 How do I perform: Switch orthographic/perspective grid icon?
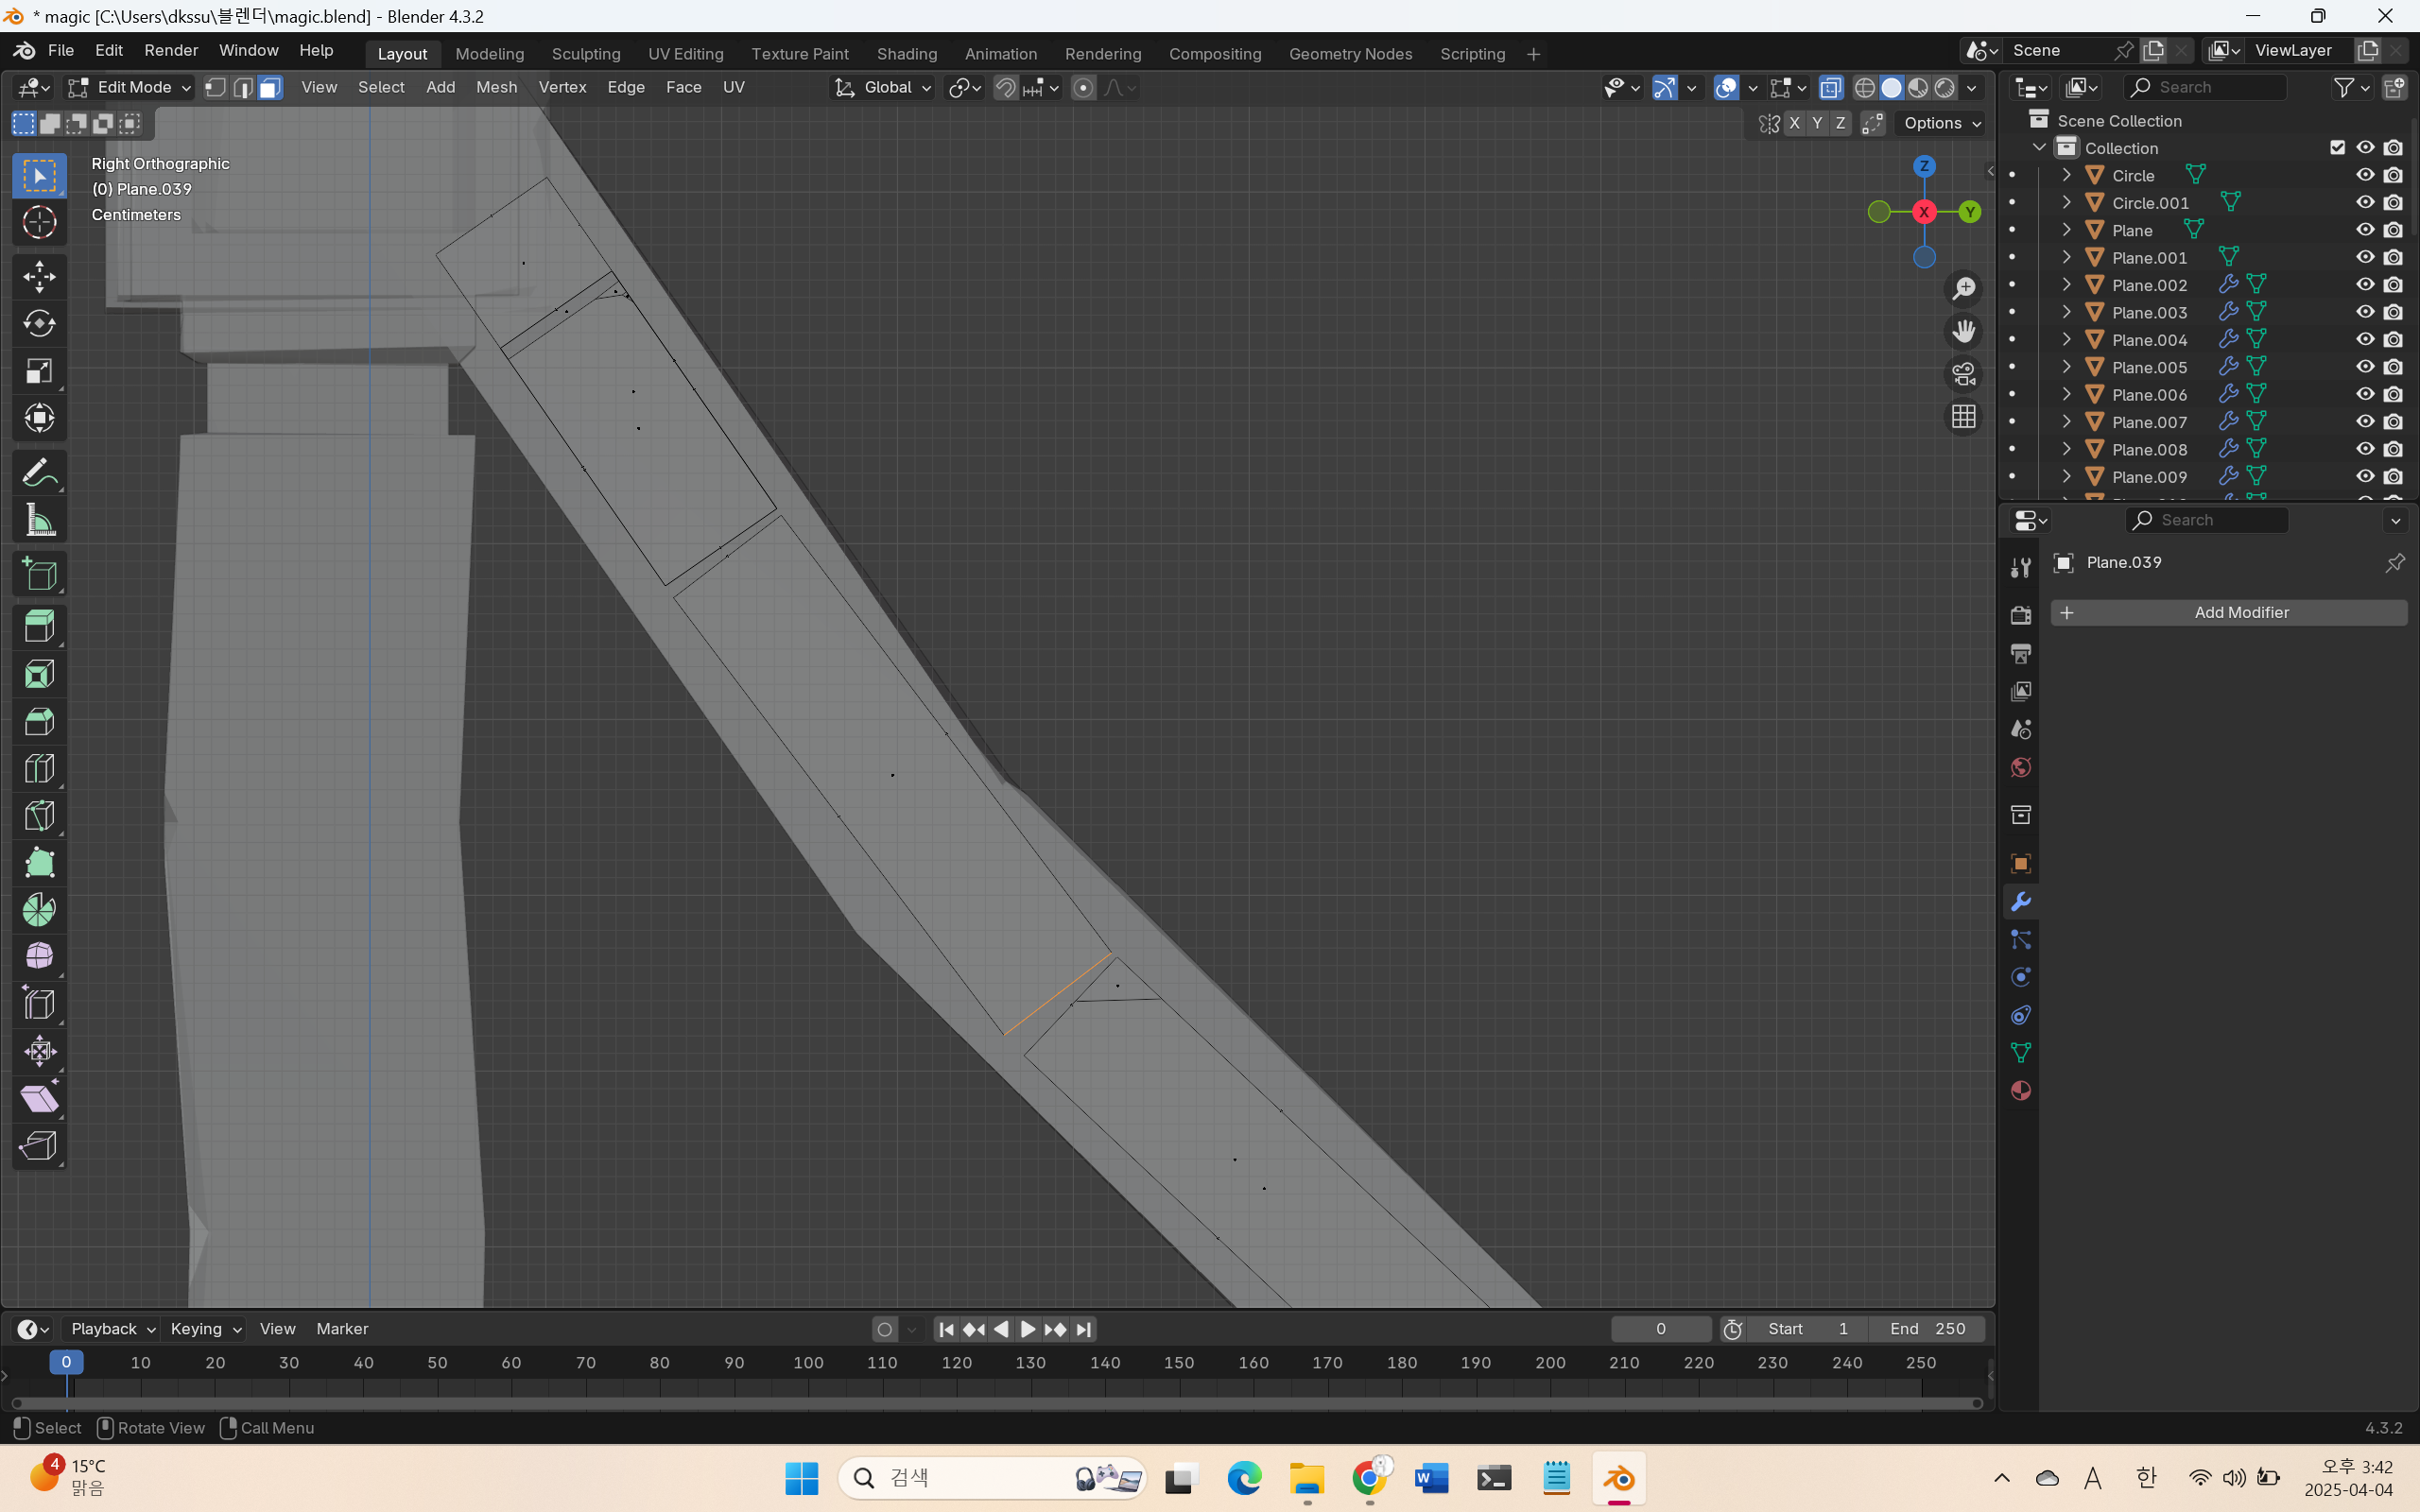click(1964, 417)
